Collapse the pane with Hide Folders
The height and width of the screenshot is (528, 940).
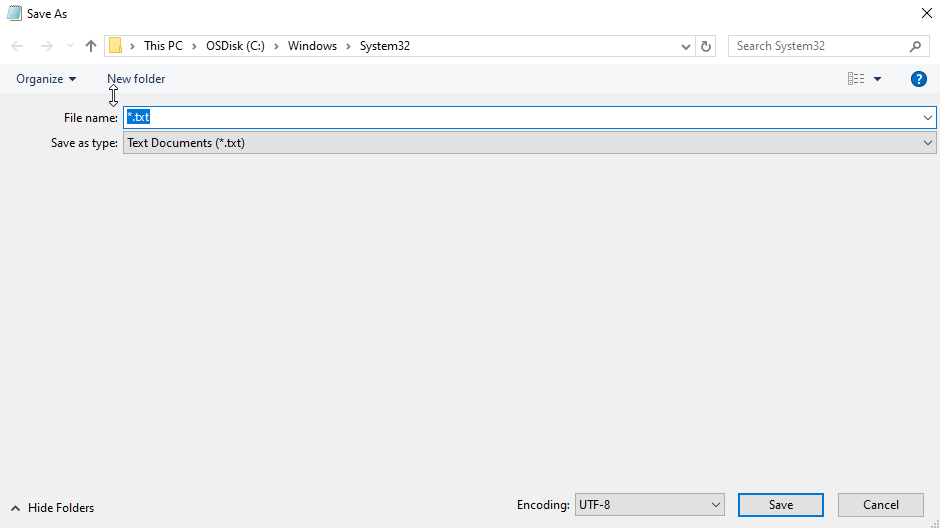(52, 508)
